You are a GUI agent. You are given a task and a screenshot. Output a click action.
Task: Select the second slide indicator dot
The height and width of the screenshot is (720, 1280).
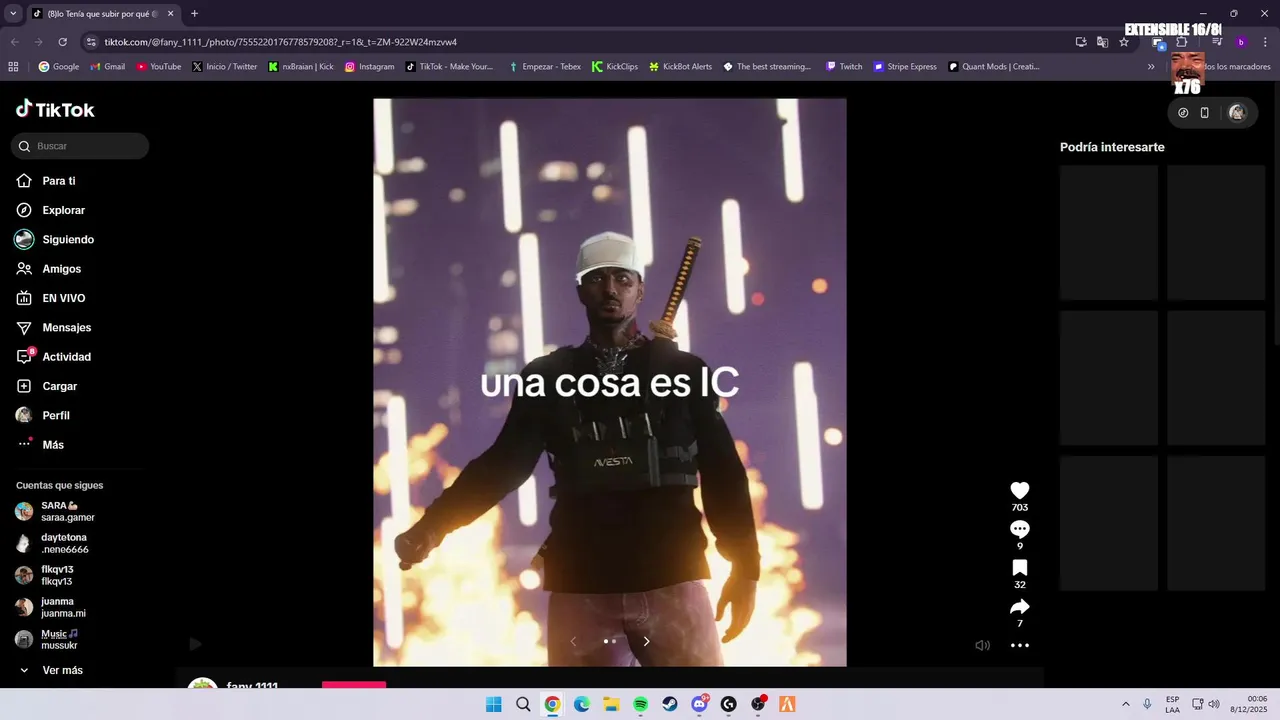[614, 641]
